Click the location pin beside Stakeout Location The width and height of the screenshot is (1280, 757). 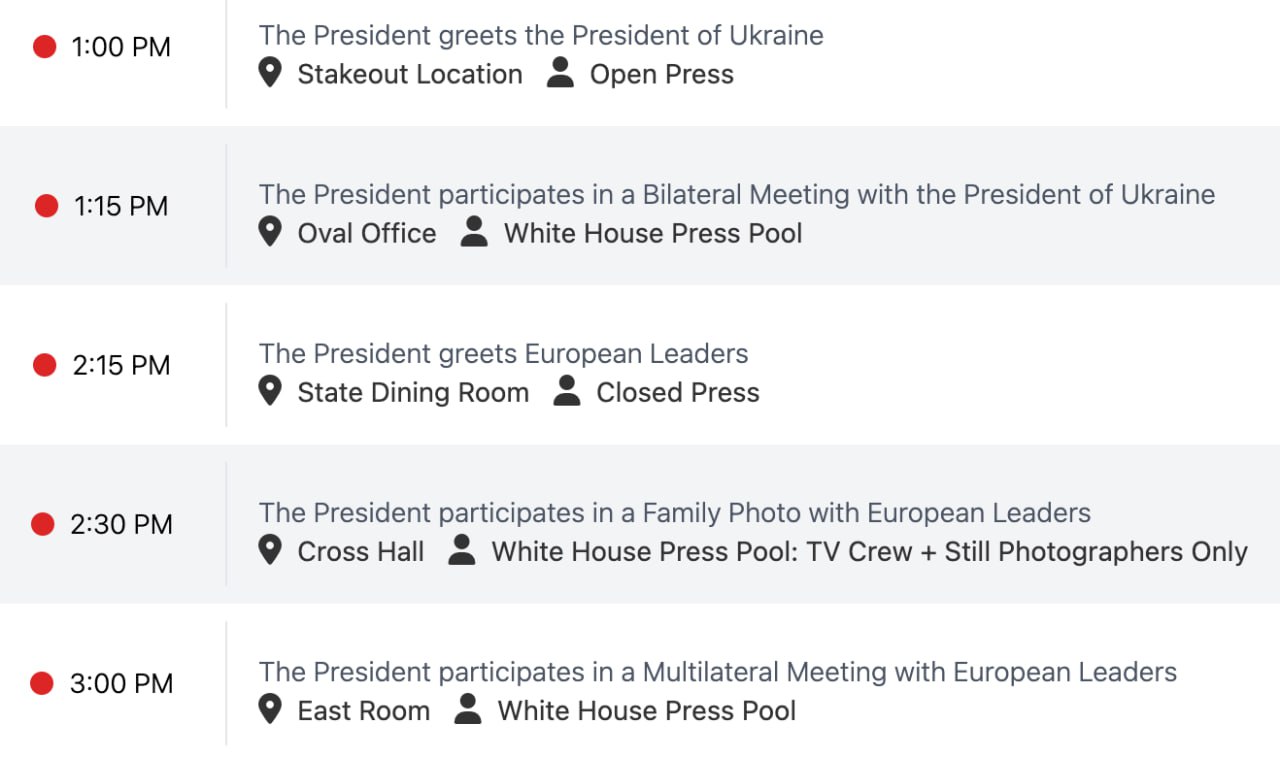pyautogui.click(x=269, y=73)
